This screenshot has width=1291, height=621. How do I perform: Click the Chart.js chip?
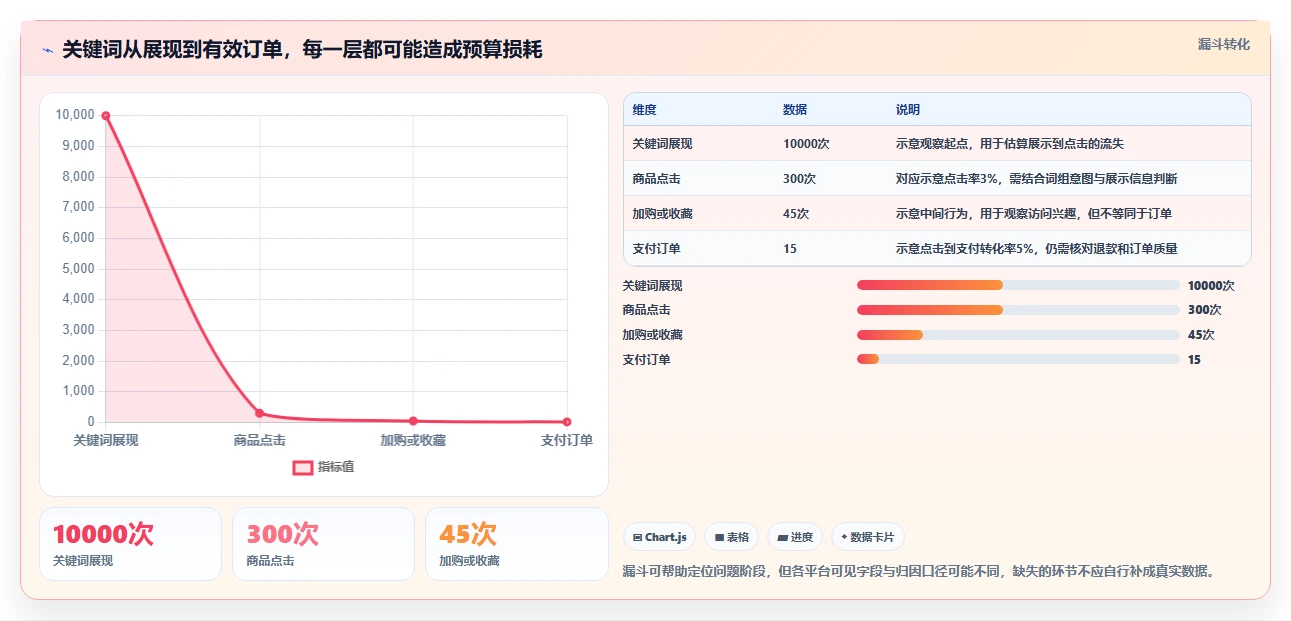coord(660,537)
